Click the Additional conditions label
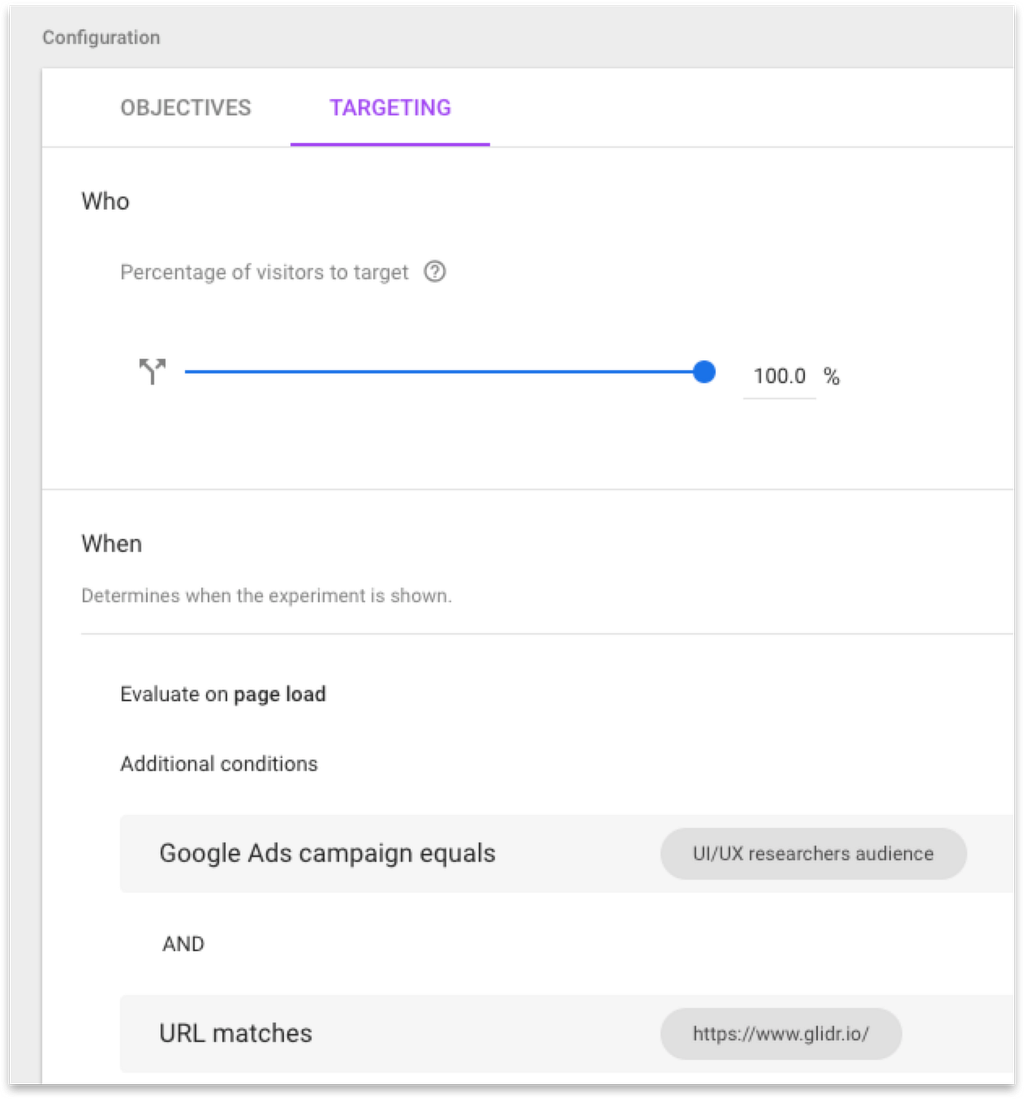Viewport: 1024px width, 1099px height. [x=219, y=764]
